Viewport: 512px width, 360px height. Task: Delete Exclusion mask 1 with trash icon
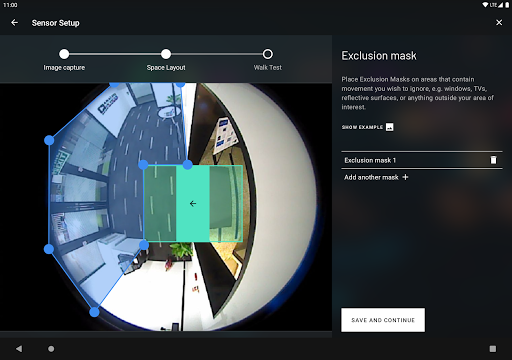point(493,160)
